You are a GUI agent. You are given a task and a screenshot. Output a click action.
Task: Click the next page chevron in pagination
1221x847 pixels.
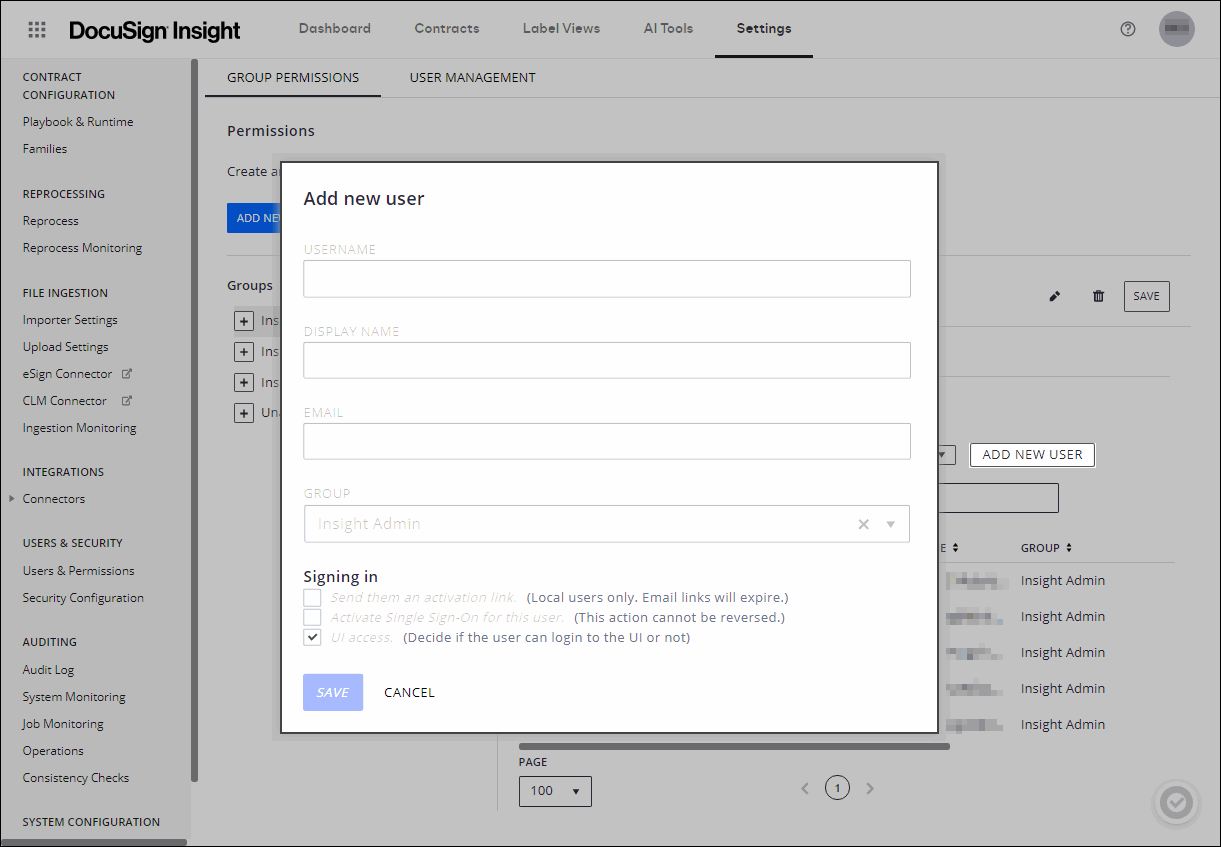coord(869,788)
